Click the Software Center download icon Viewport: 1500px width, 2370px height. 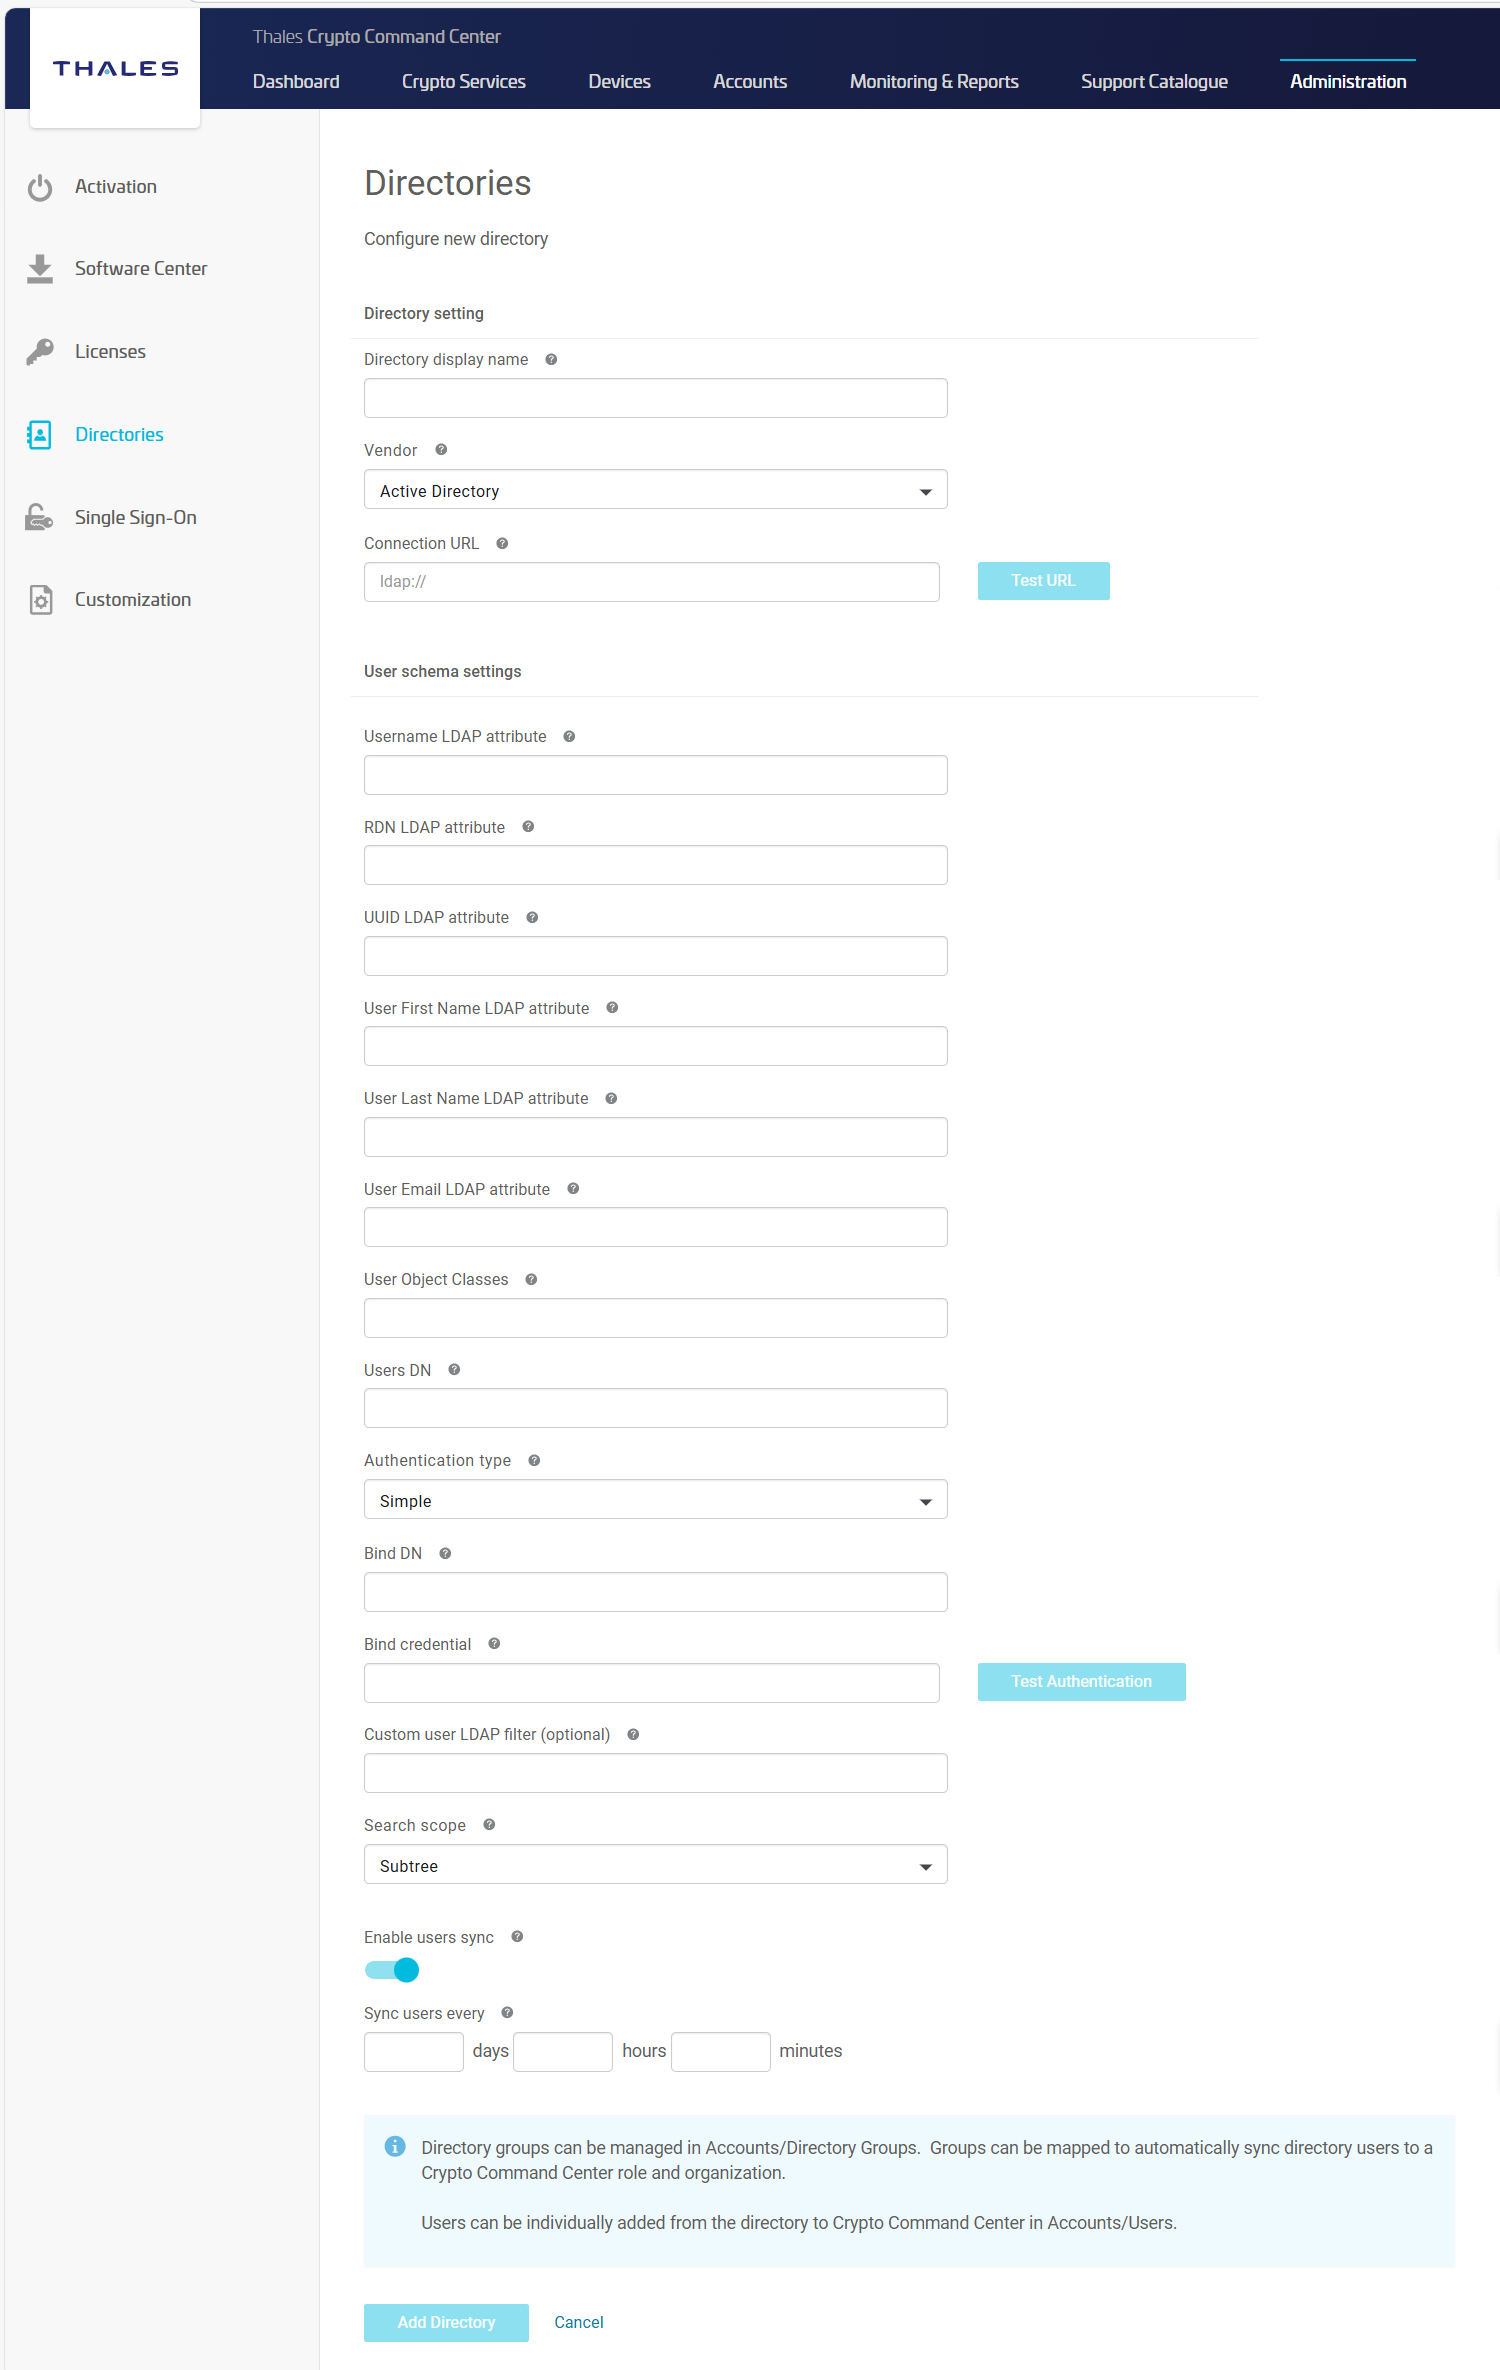coord(40,269)
